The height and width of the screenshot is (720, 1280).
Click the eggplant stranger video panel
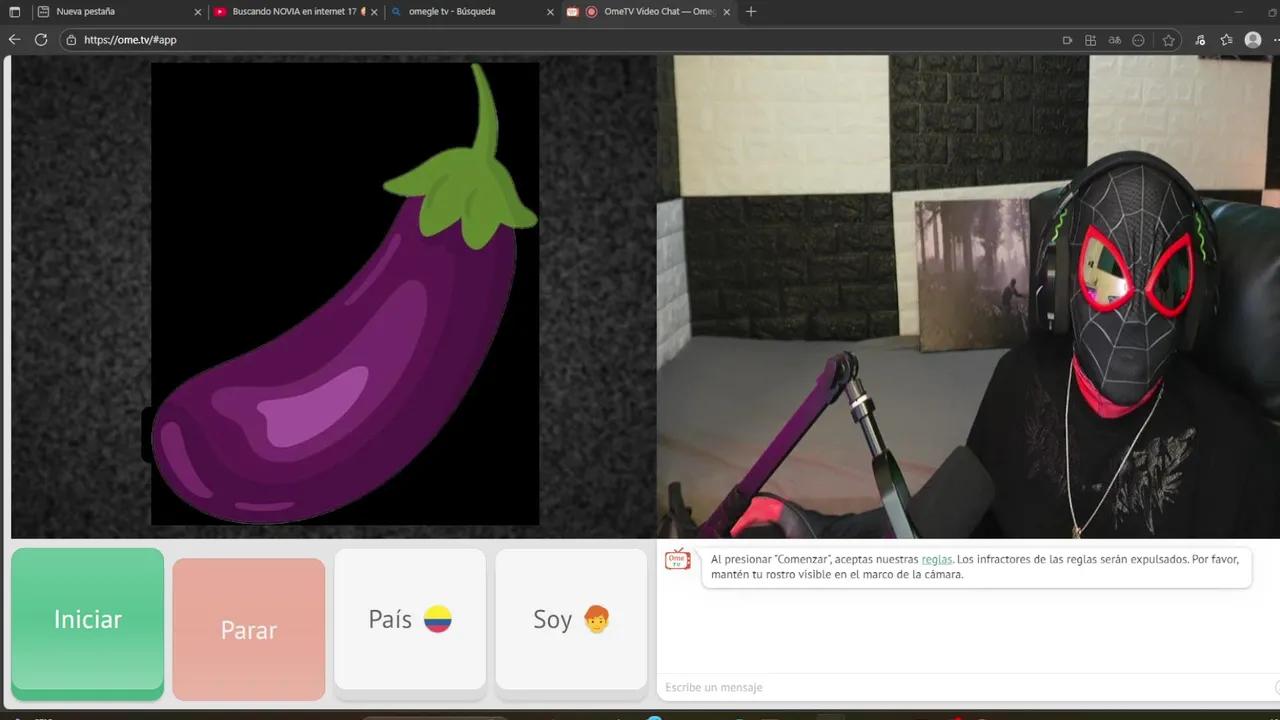(x=333, y=296)
